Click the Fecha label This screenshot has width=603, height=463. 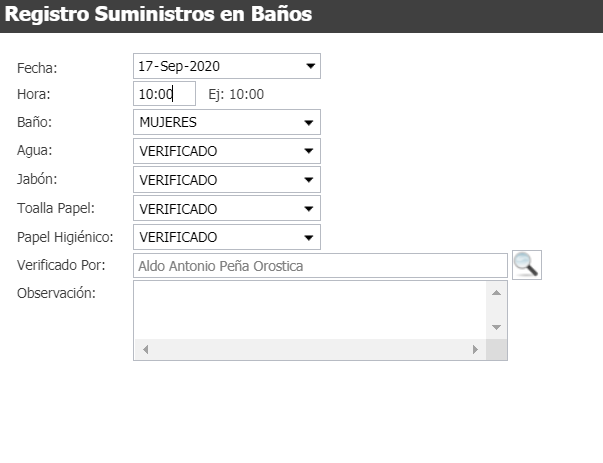click(37, 68)
